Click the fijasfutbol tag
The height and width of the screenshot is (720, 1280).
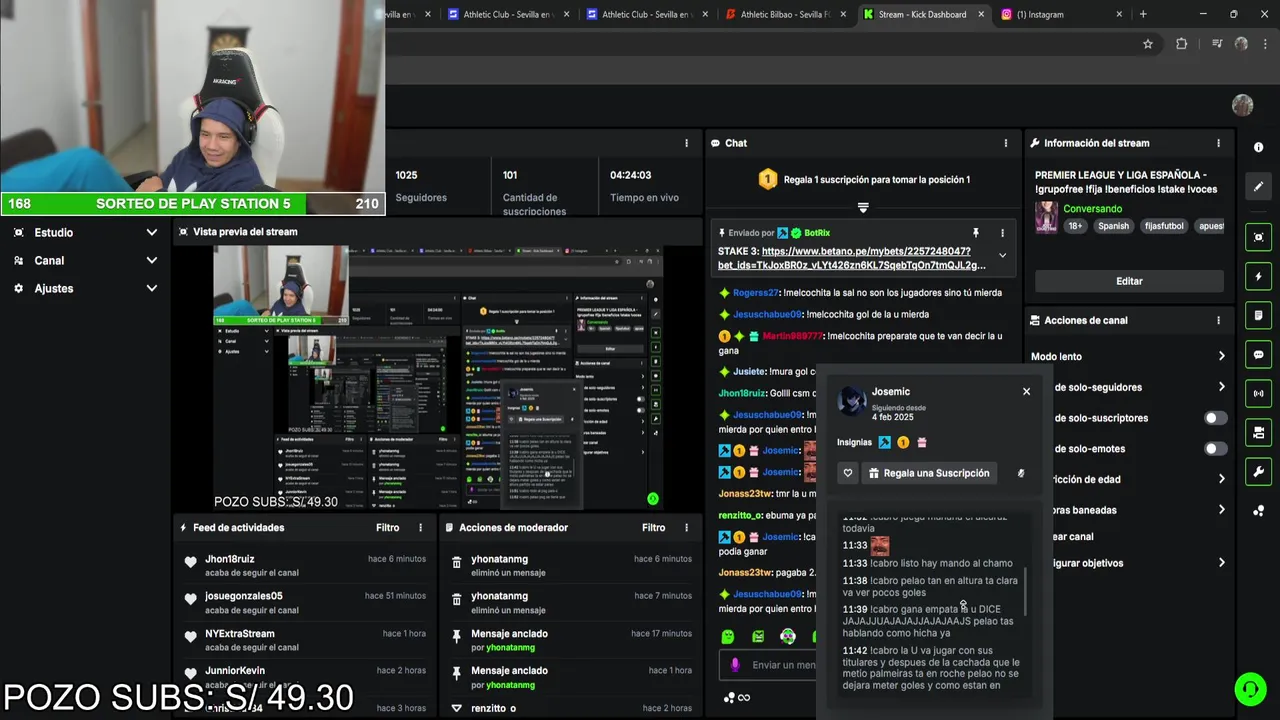click(x=1163, y=226)
